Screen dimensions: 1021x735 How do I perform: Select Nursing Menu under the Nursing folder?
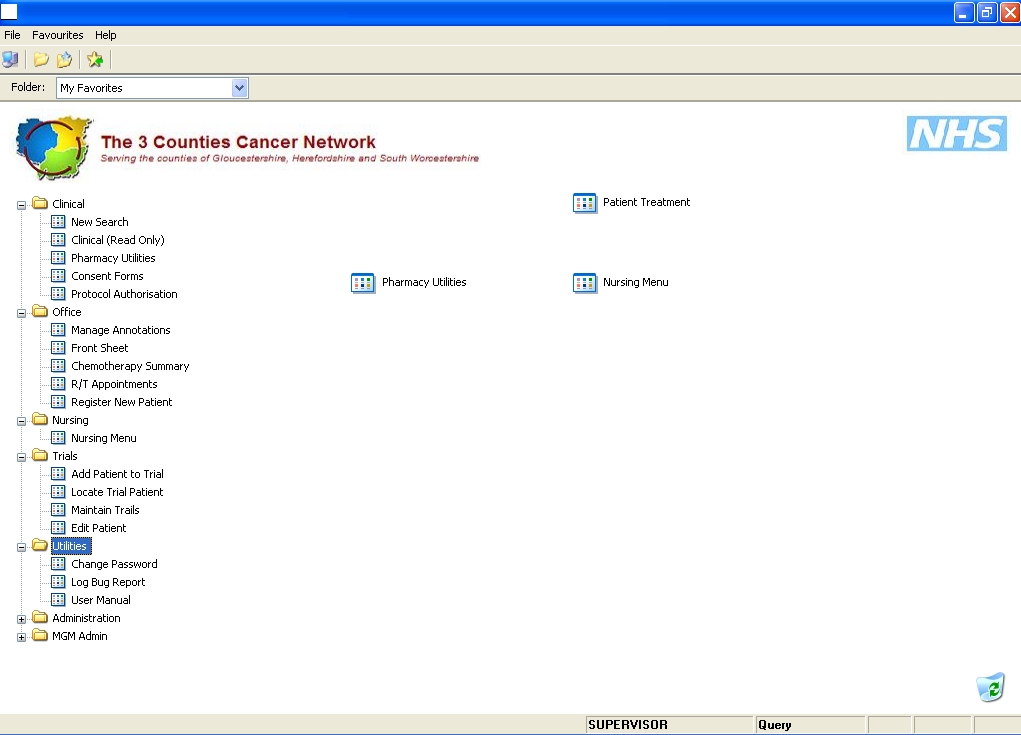(104, 438)
